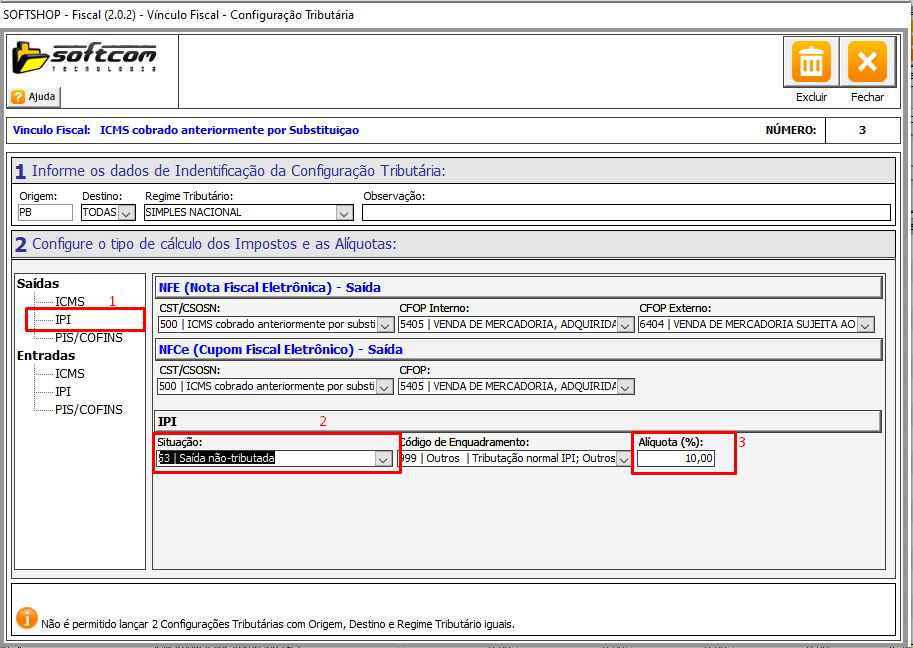The width and height of the screenshot is (913, 648).
Task: Open the CFOP Externo dropdown
Action: 865,325
